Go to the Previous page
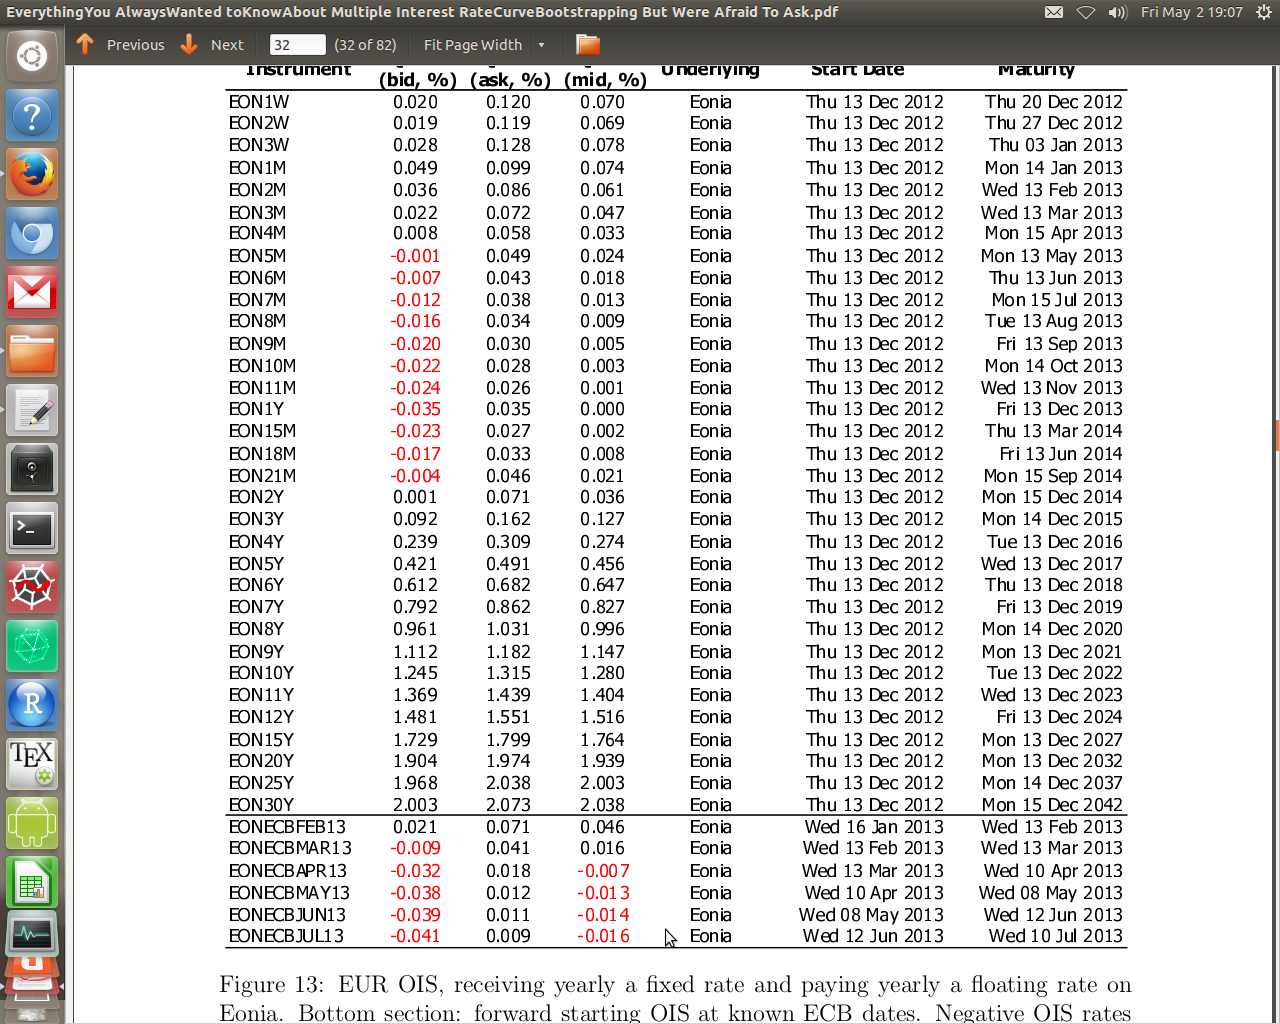Viewport: 1280px width, 1024px height. point(121,45)
